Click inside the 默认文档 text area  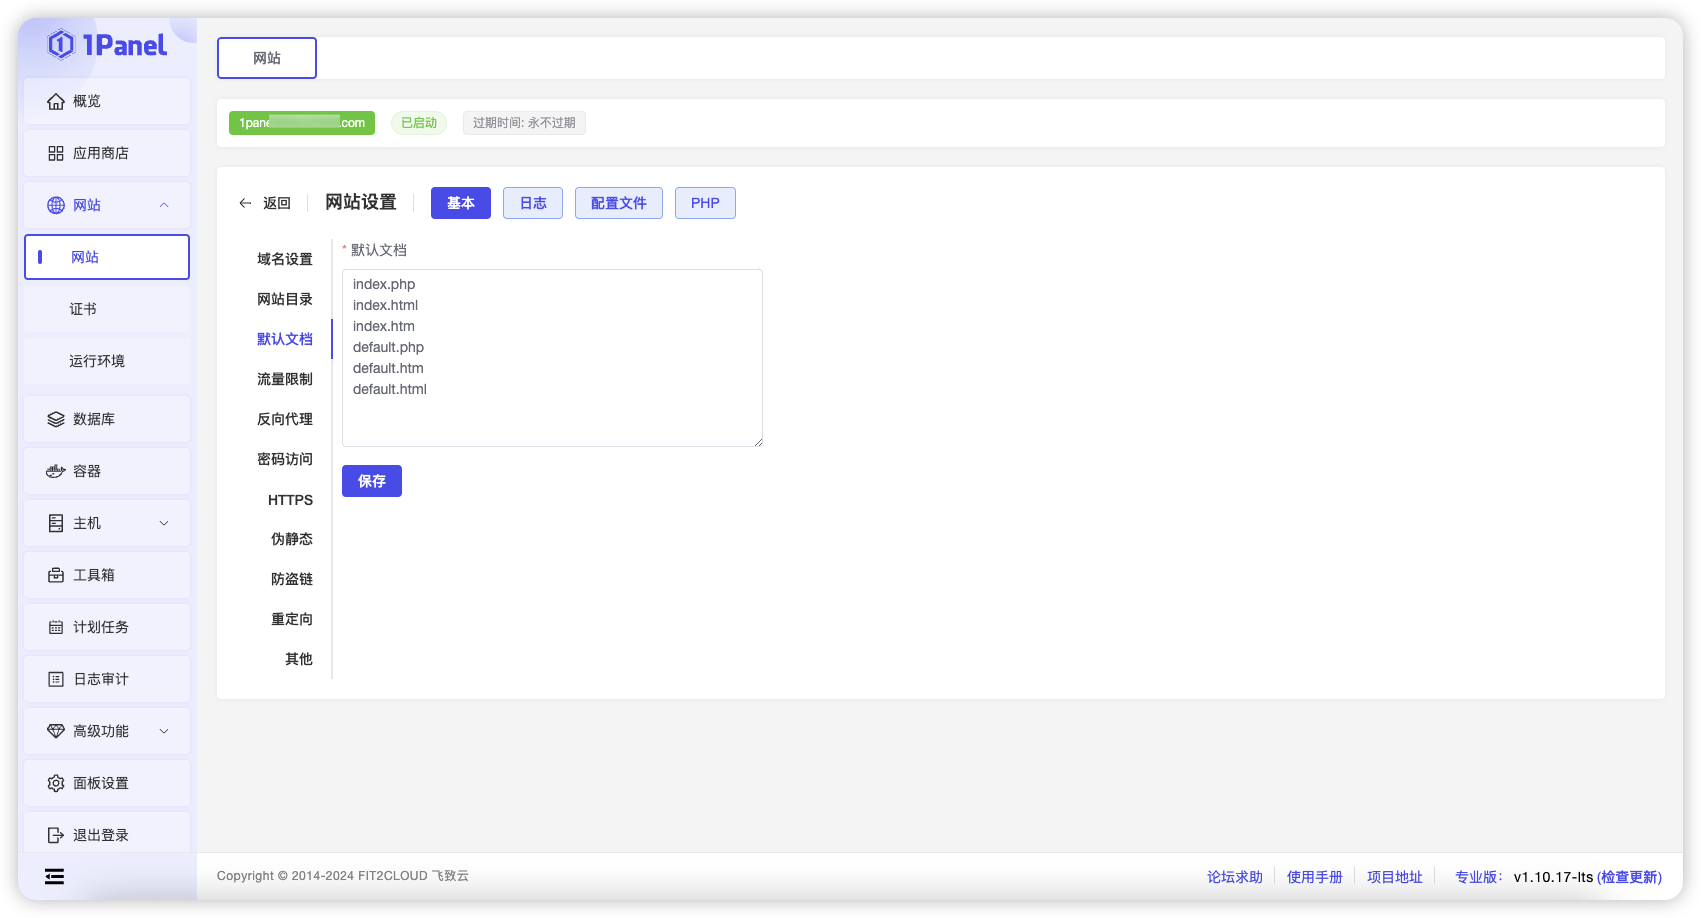tap(552, 358)
